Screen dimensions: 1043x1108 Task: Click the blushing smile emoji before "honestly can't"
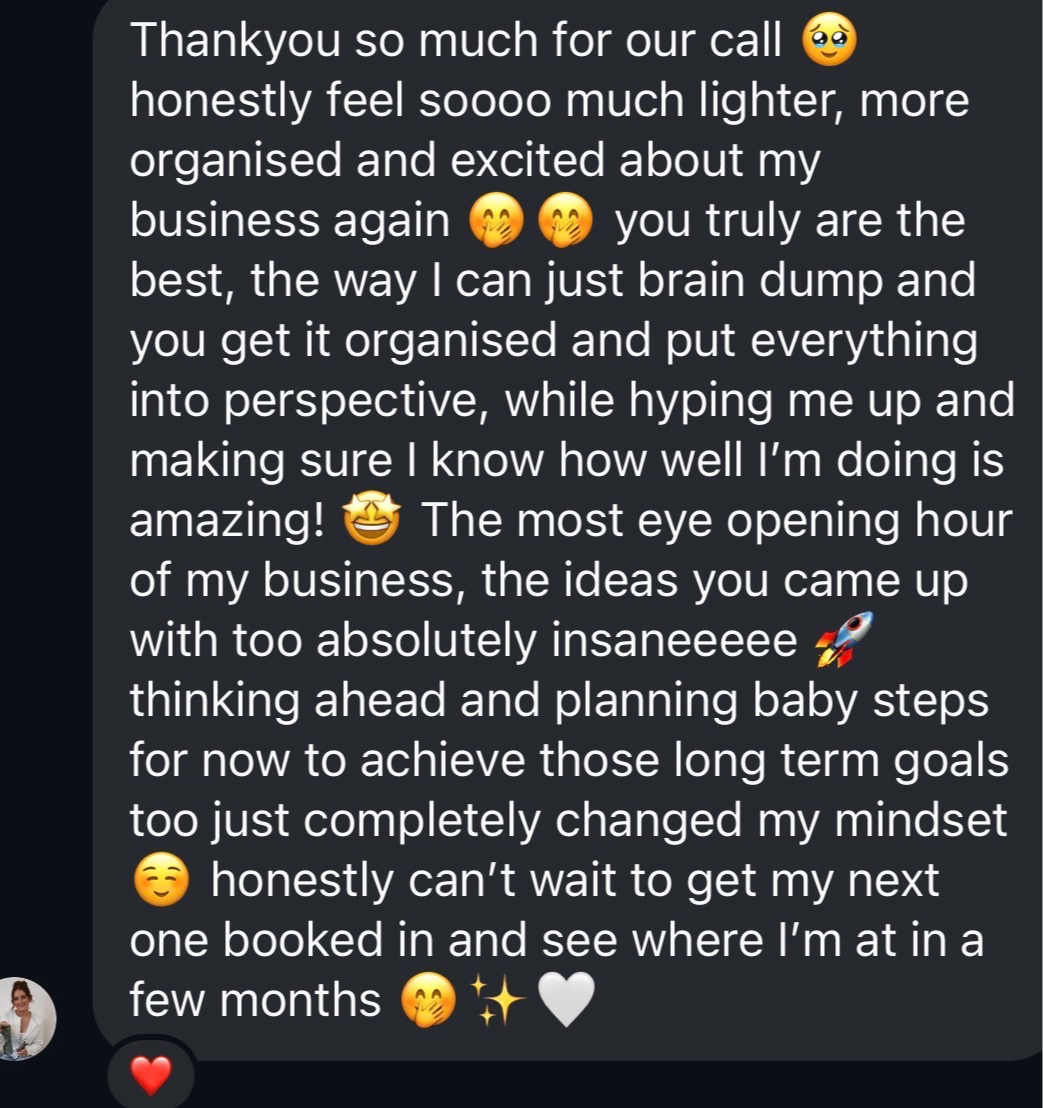coord(159,881)
